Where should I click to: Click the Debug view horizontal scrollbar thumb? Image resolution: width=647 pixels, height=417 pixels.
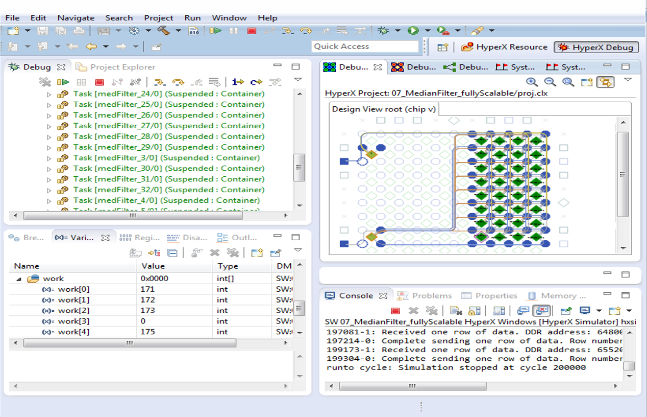click(x=133, y=215)
